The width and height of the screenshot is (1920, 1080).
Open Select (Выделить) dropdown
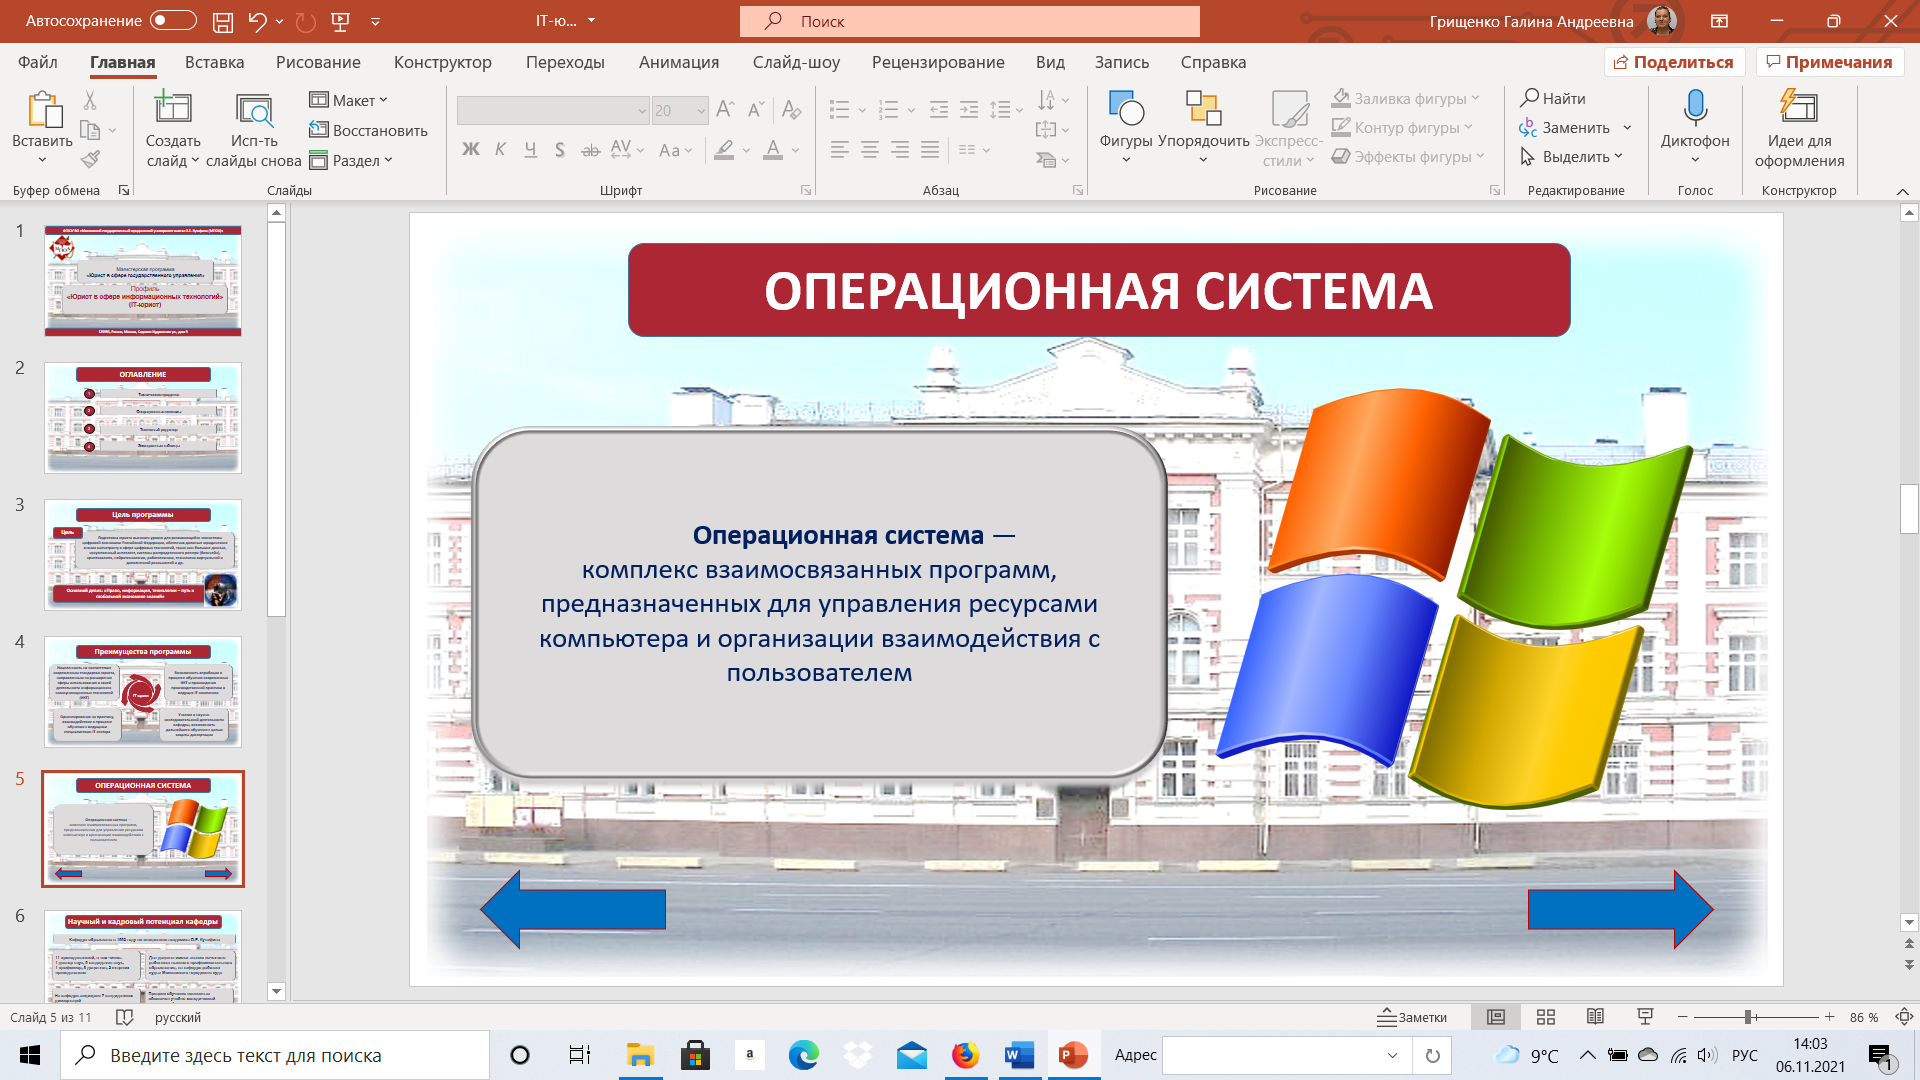point(1571,157)
